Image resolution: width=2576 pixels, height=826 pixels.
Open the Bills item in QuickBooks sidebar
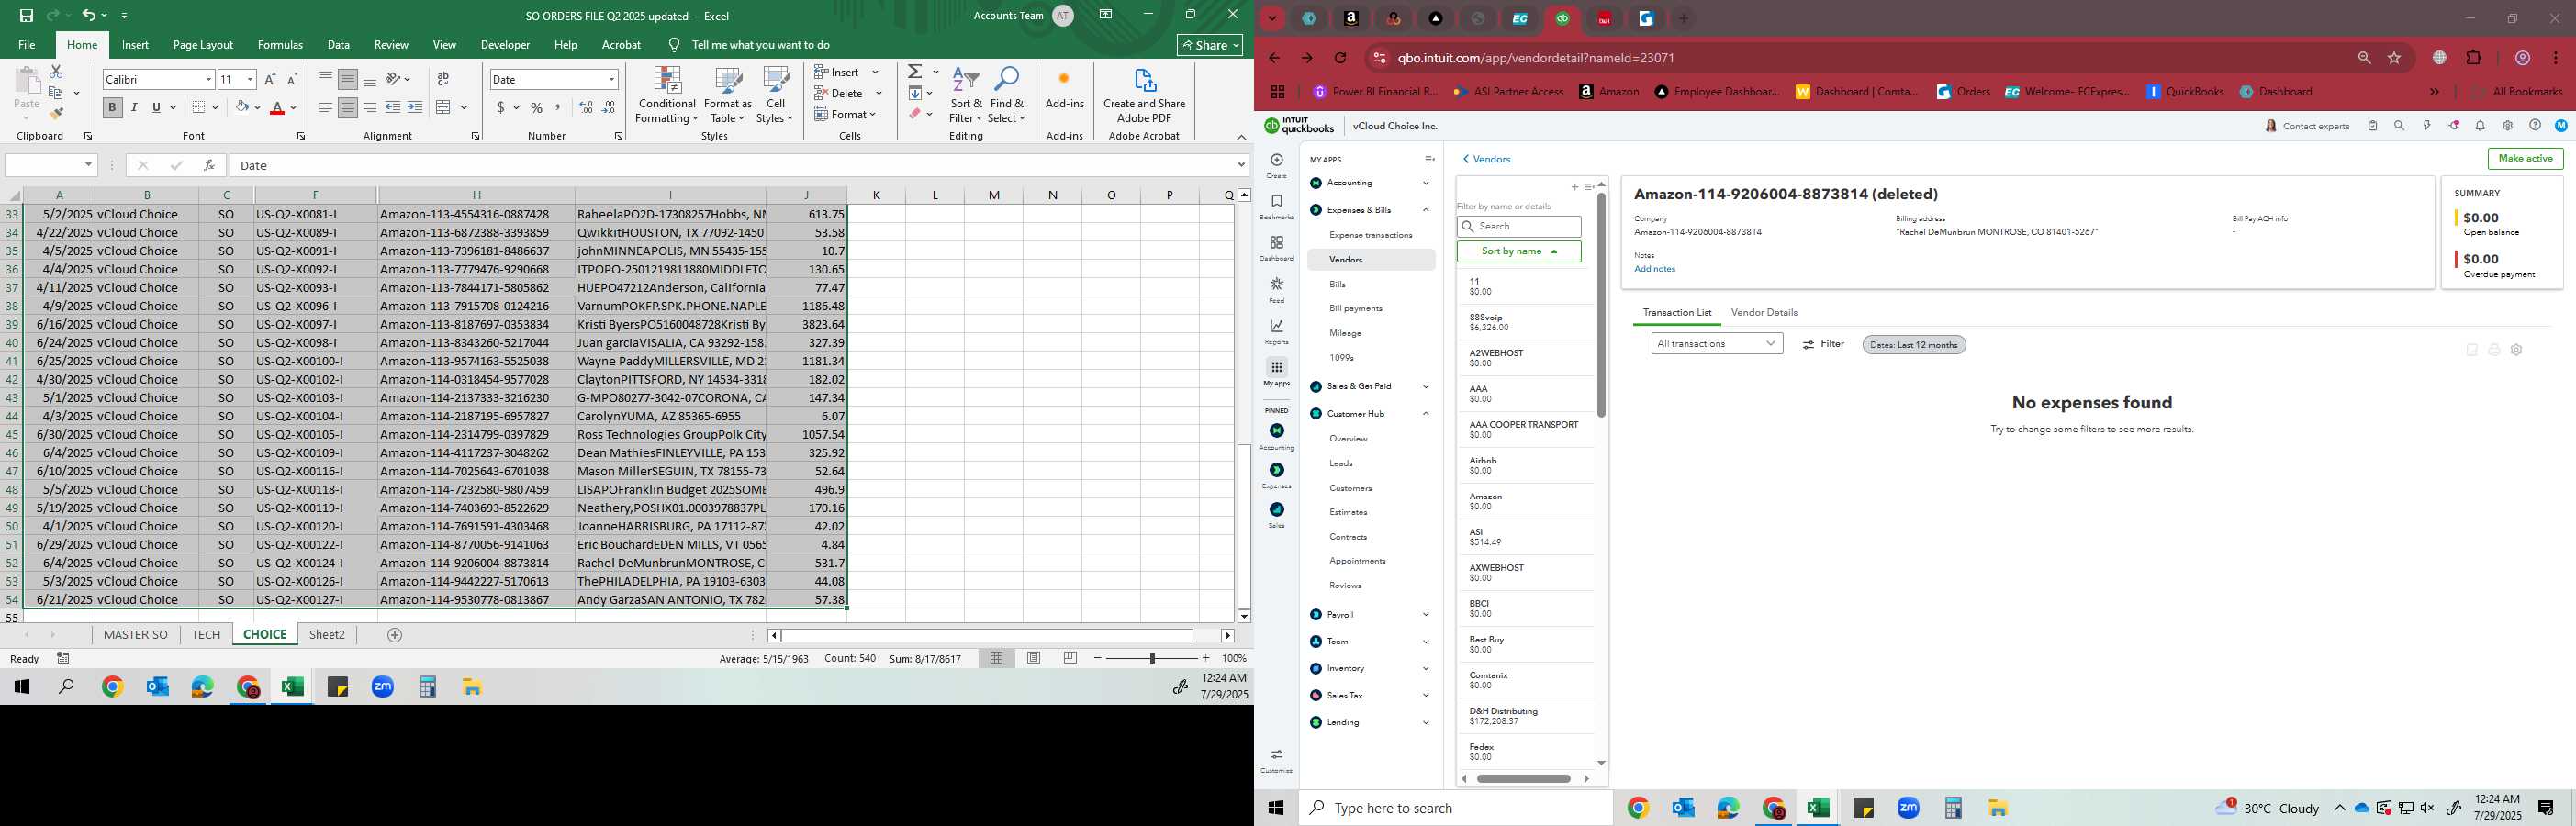click(1337, 284)
